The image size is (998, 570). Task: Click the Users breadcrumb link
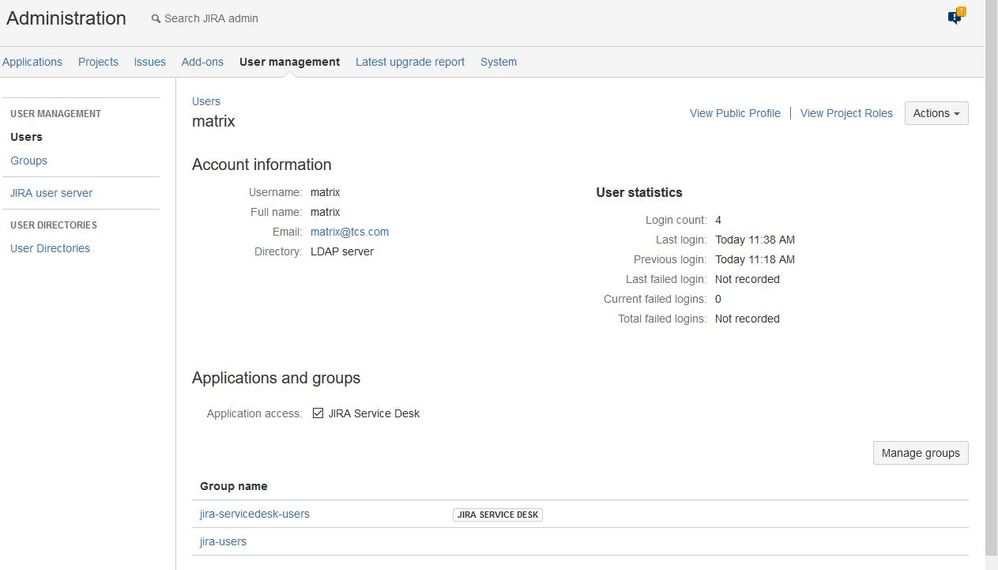point(206,101)
